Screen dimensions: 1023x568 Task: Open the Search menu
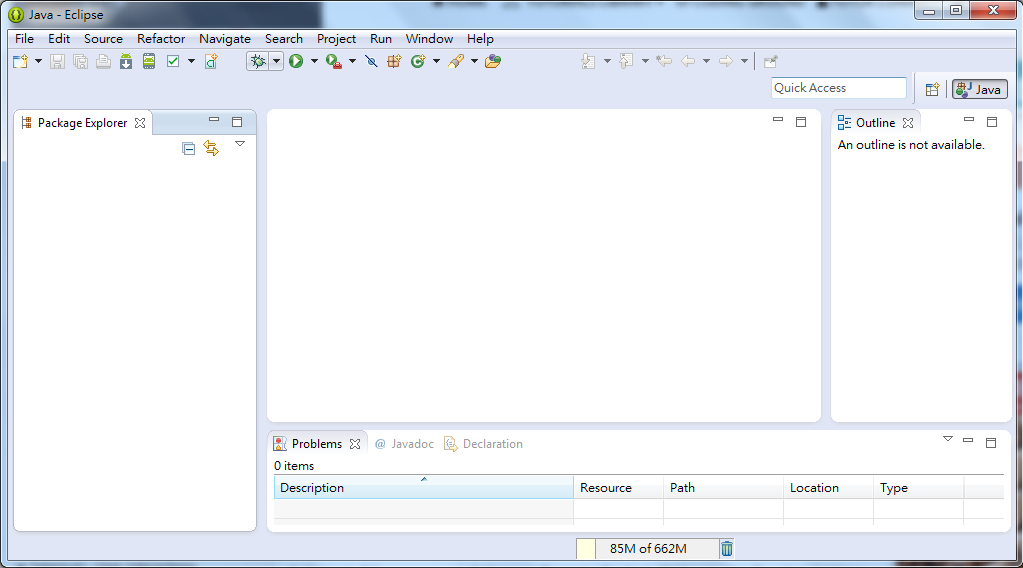point(284,38)
